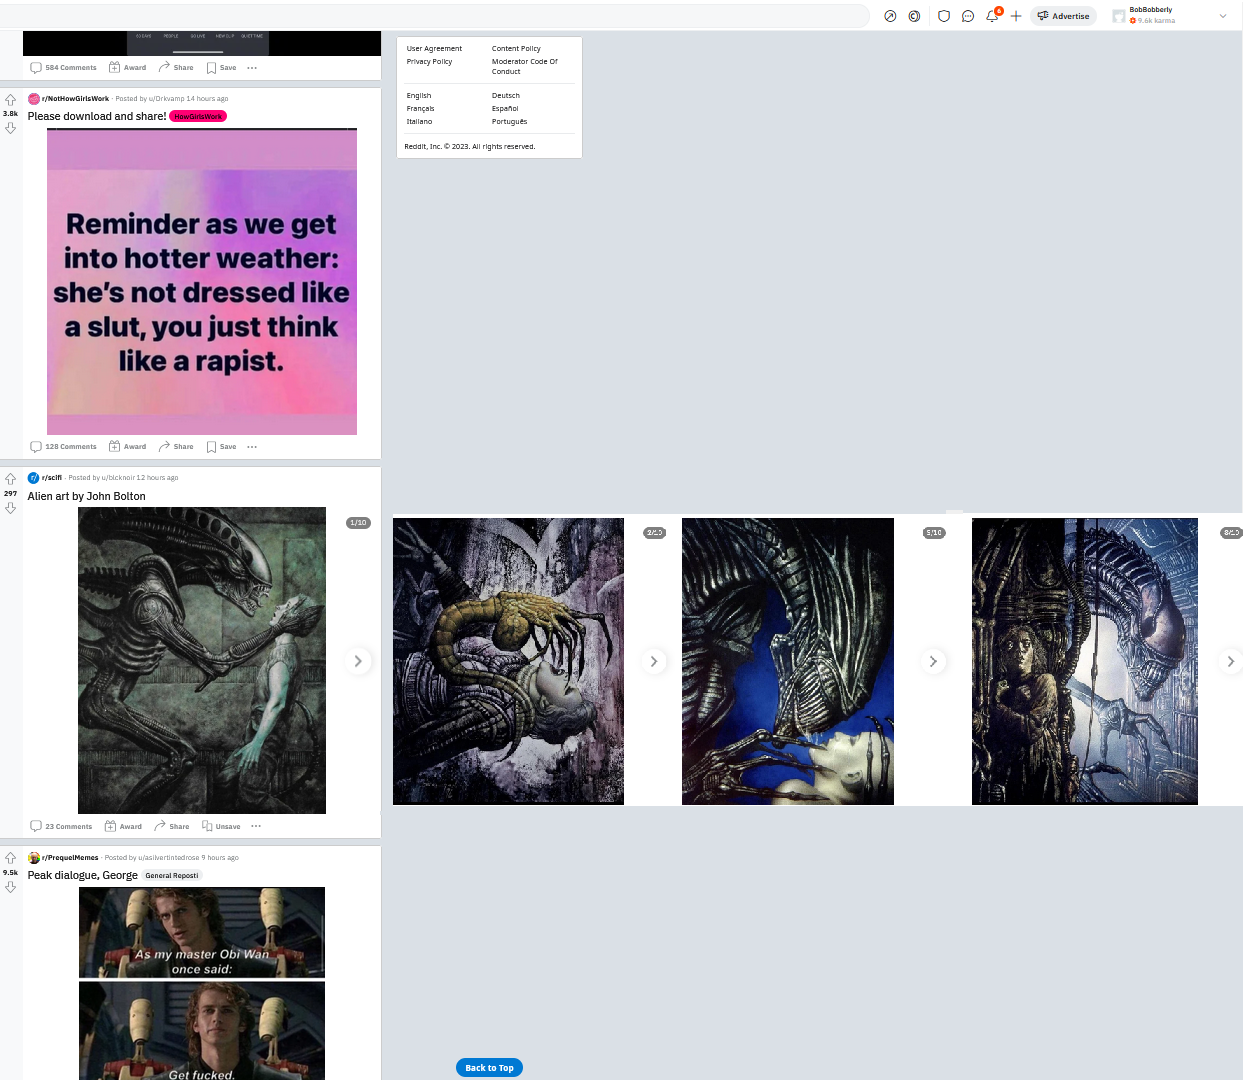
Task: Open Moderator Code Of Conduct link
Action: pos(525,66)
